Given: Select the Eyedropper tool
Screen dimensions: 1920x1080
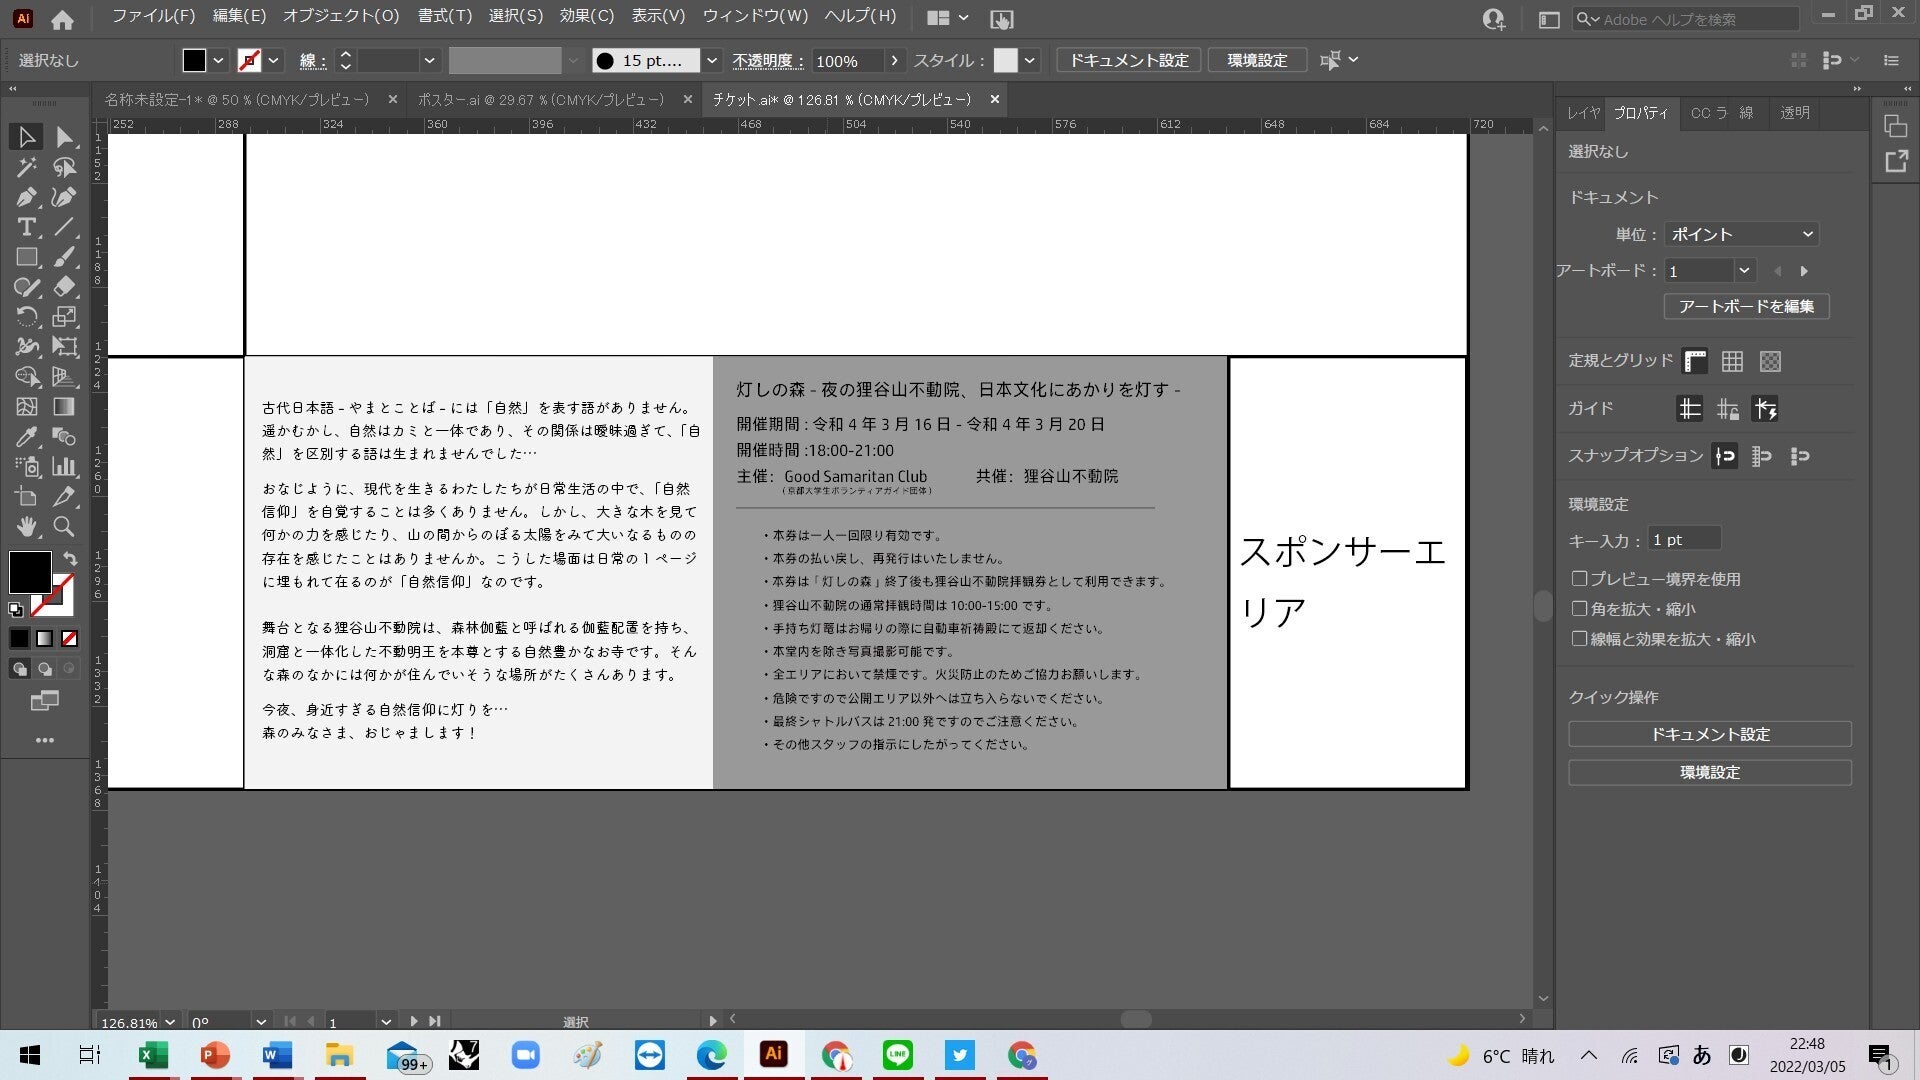Looking at the screenshot, I should (x=26, y=437).
